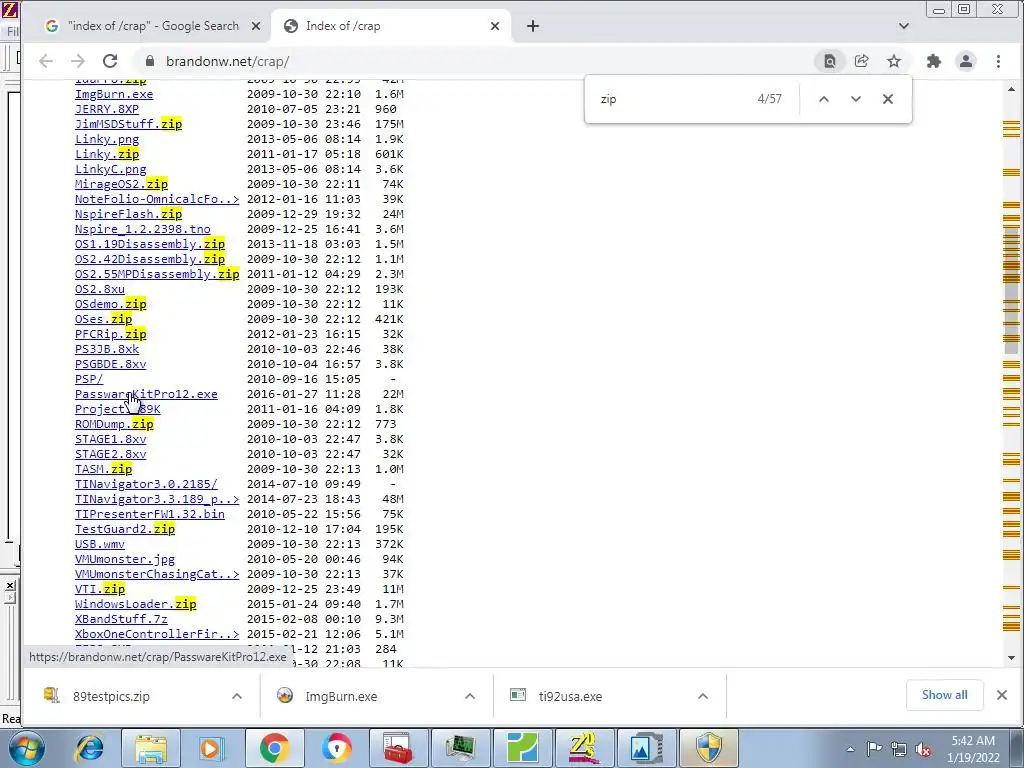Open the red toolbox taskbar app
1024x768 pixels.
pyautogui.click(x=398, y=748)
